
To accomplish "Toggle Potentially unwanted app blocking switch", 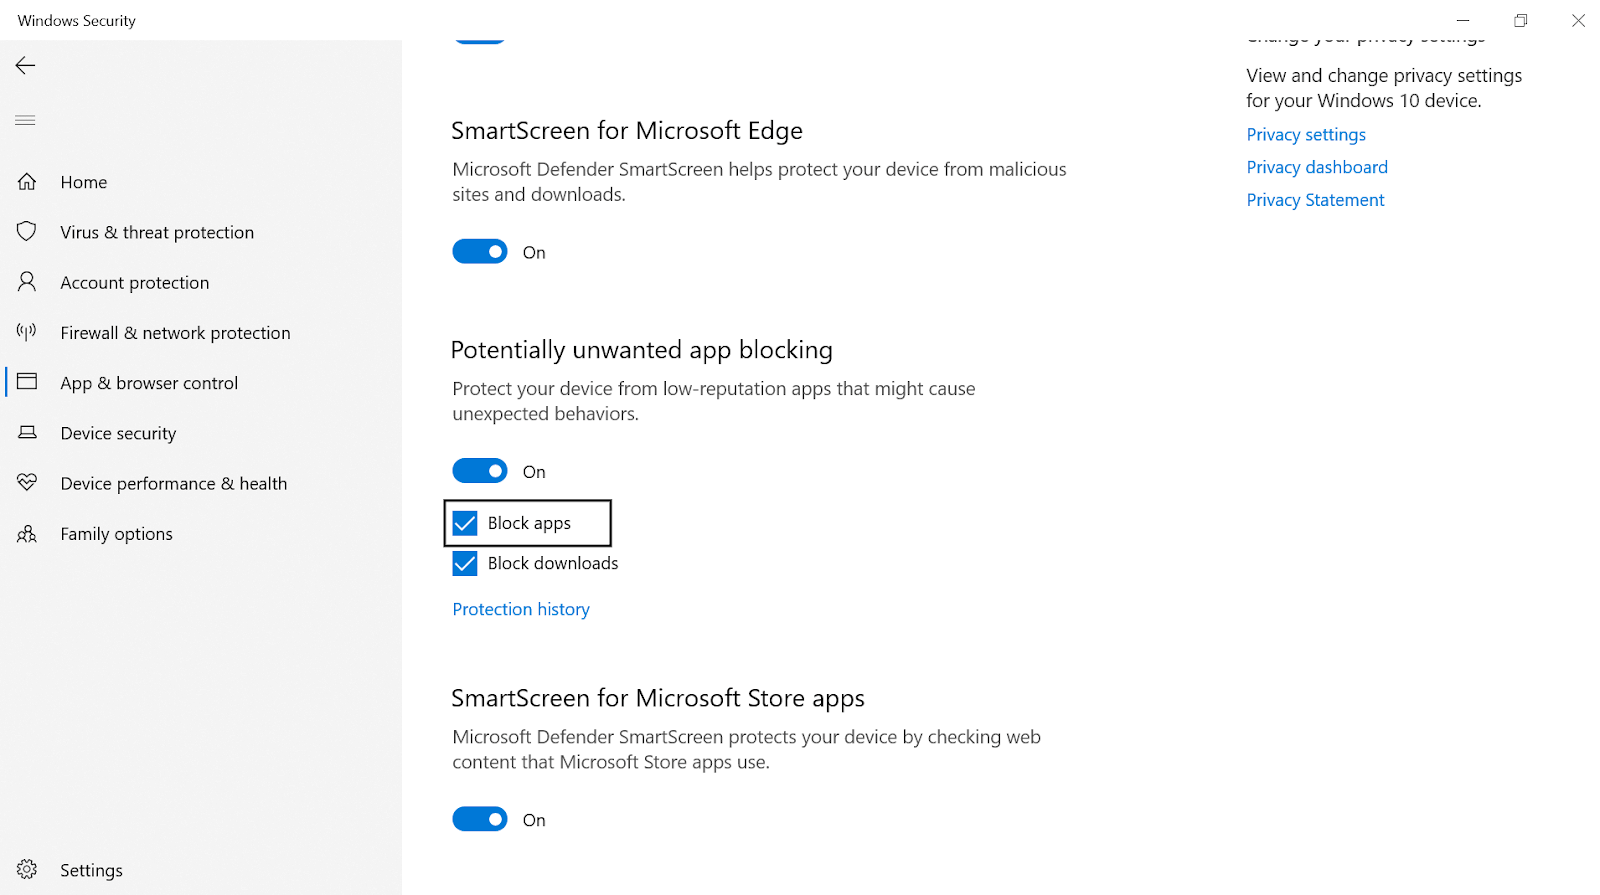I will coord(480,471).
